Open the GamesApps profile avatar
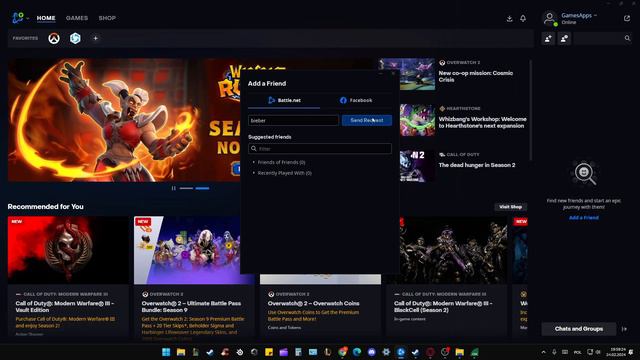640x360 pixels. tap(549, 18)
